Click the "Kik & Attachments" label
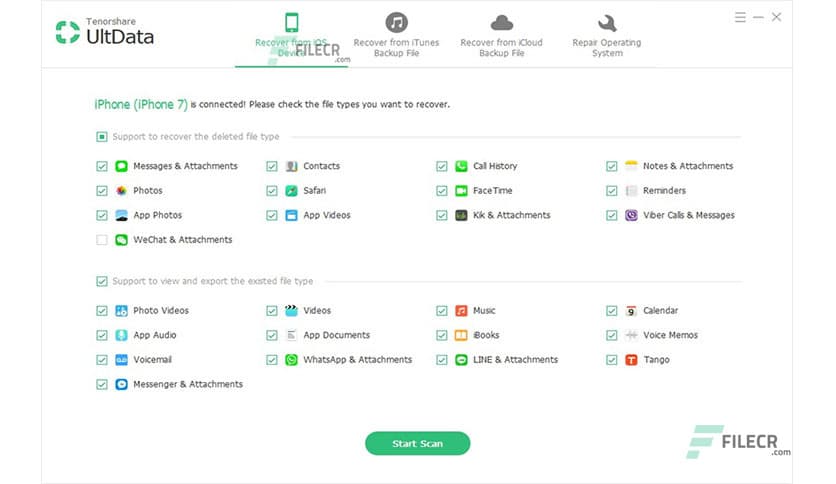 point(511,215)
